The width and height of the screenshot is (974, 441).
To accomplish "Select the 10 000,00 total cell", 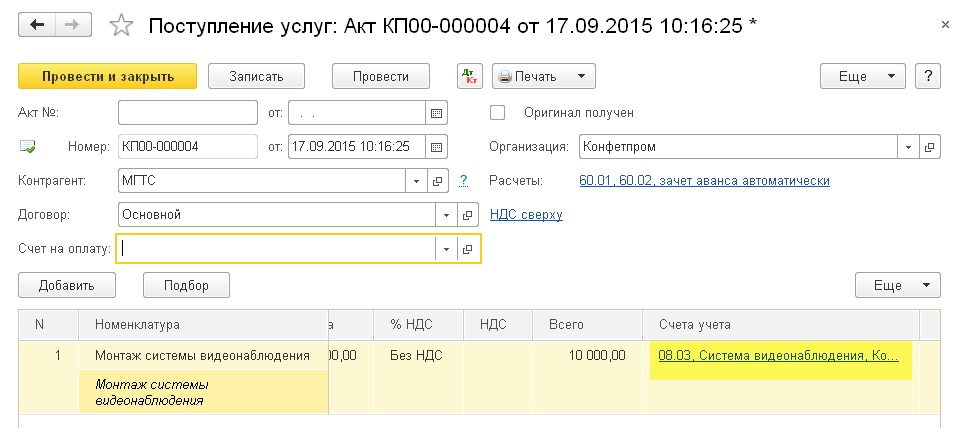I will pyautogui.click(x=588, y=356).
